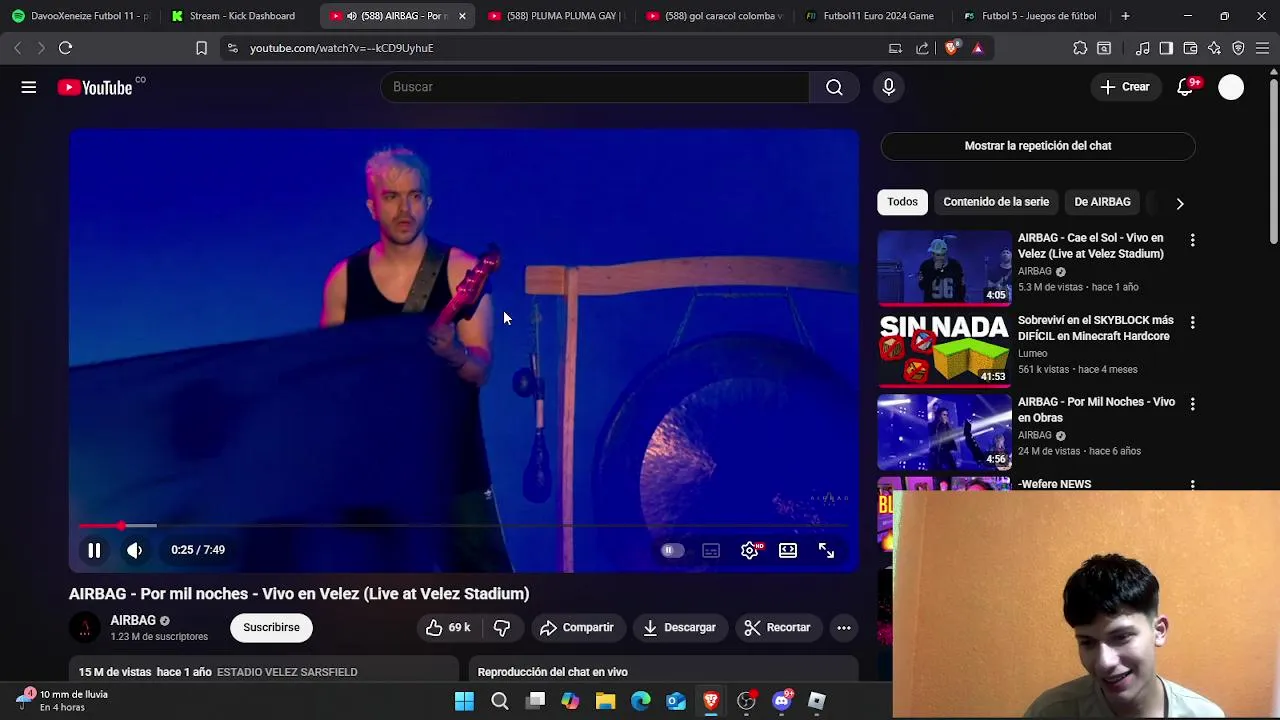Open browser extensions puzzle icon
Screen dimensions: 1280x720
tap(1080, 48)
